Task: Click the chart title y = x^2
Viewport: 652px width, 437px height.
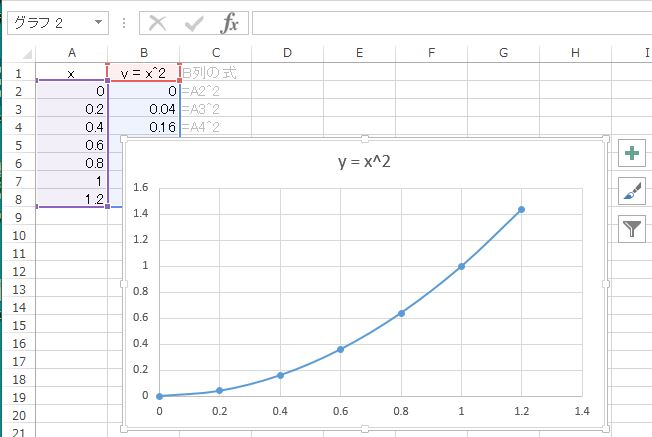Action: (x=364, y=162)
